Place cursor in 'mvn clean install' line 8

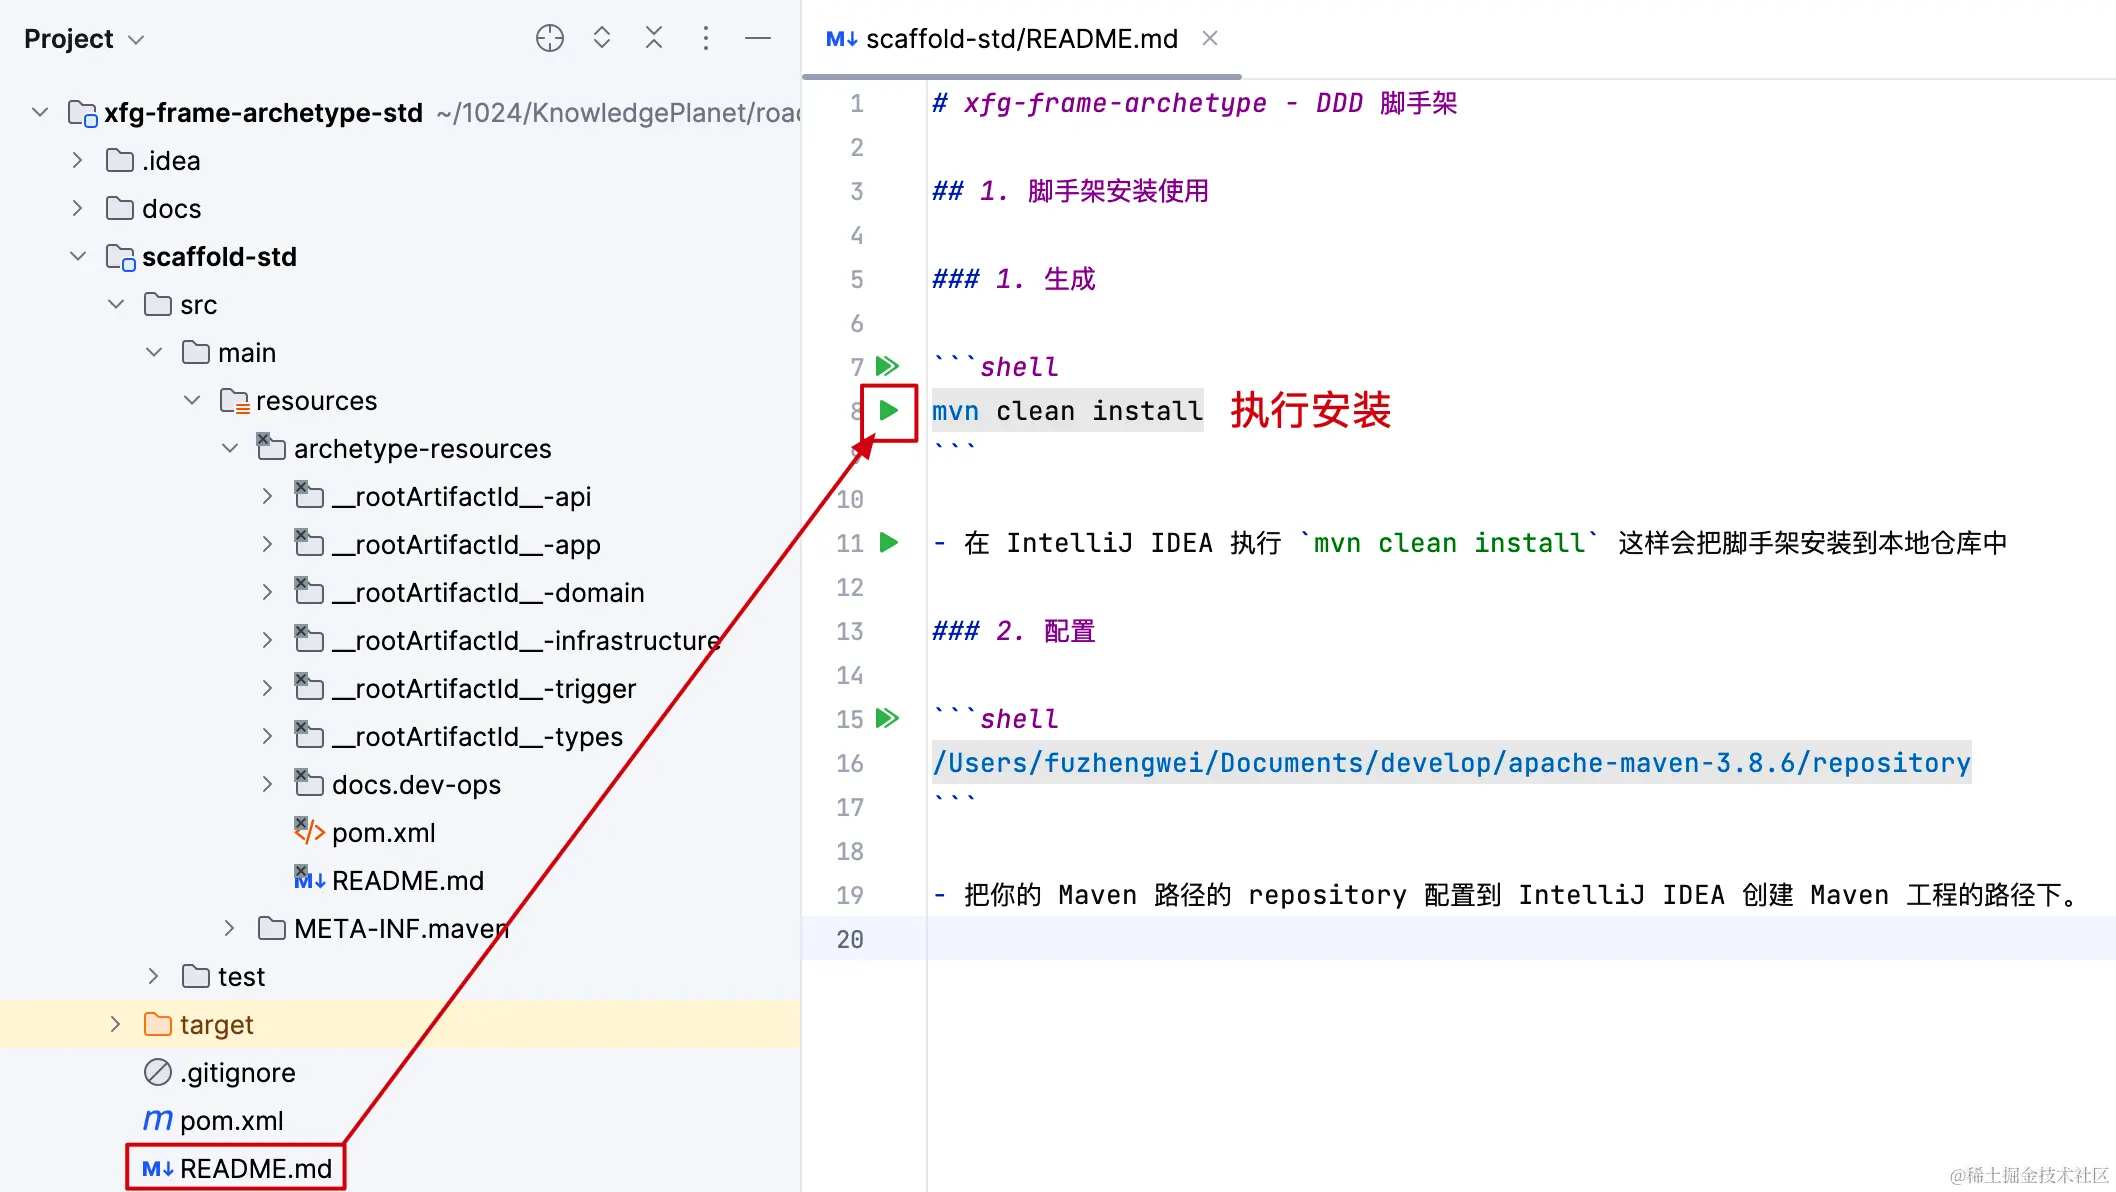[x=1067, y=411]
